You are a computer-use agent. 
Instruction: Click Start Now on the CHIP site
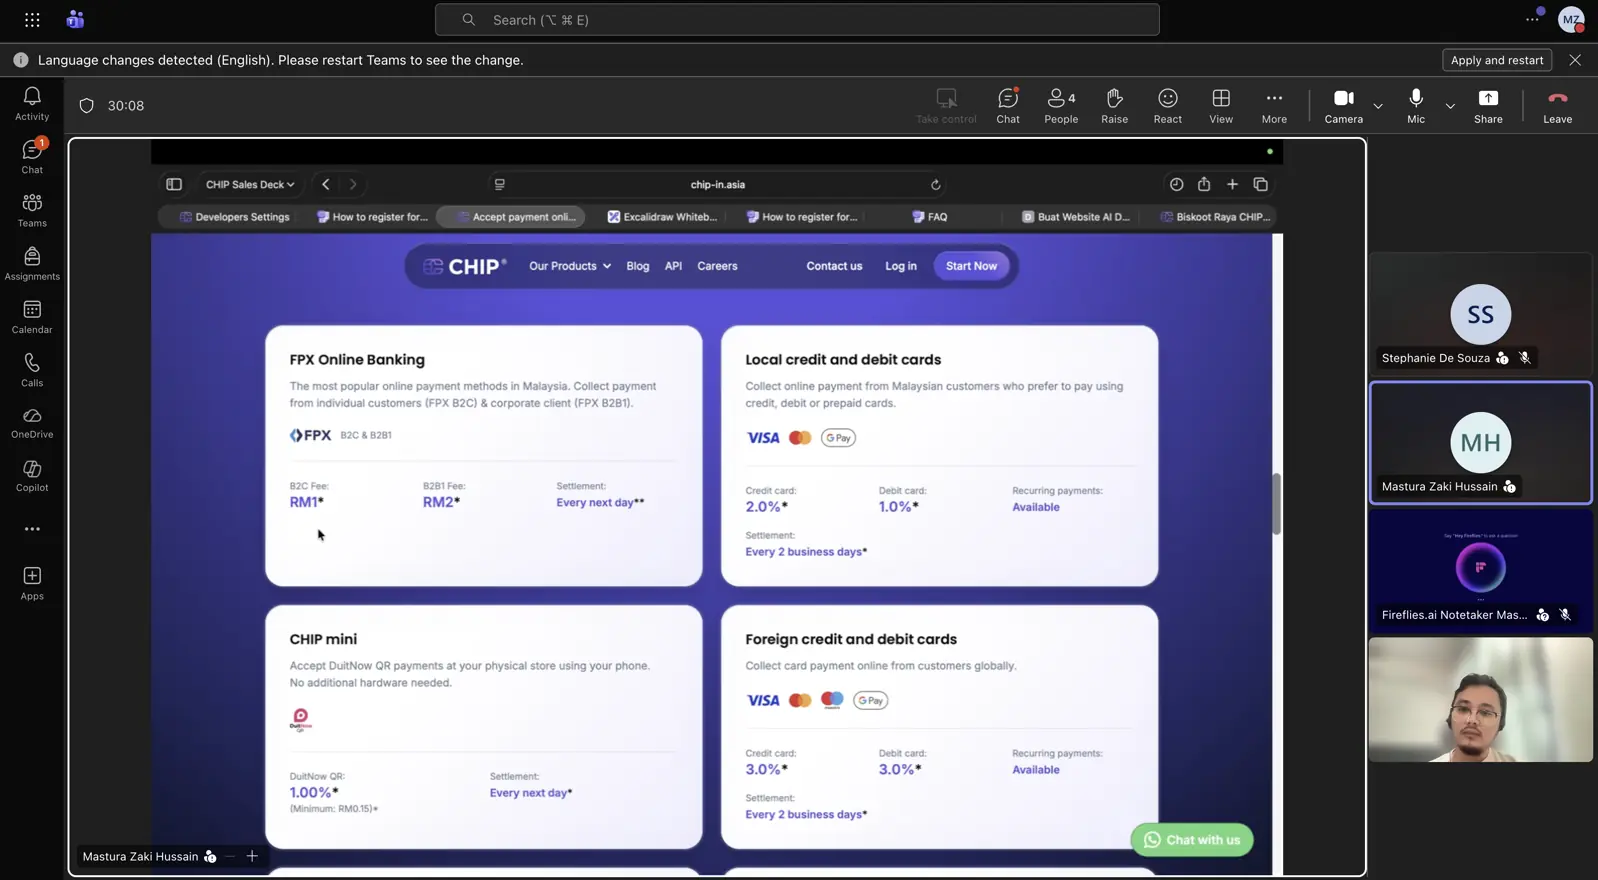[971, 266]
